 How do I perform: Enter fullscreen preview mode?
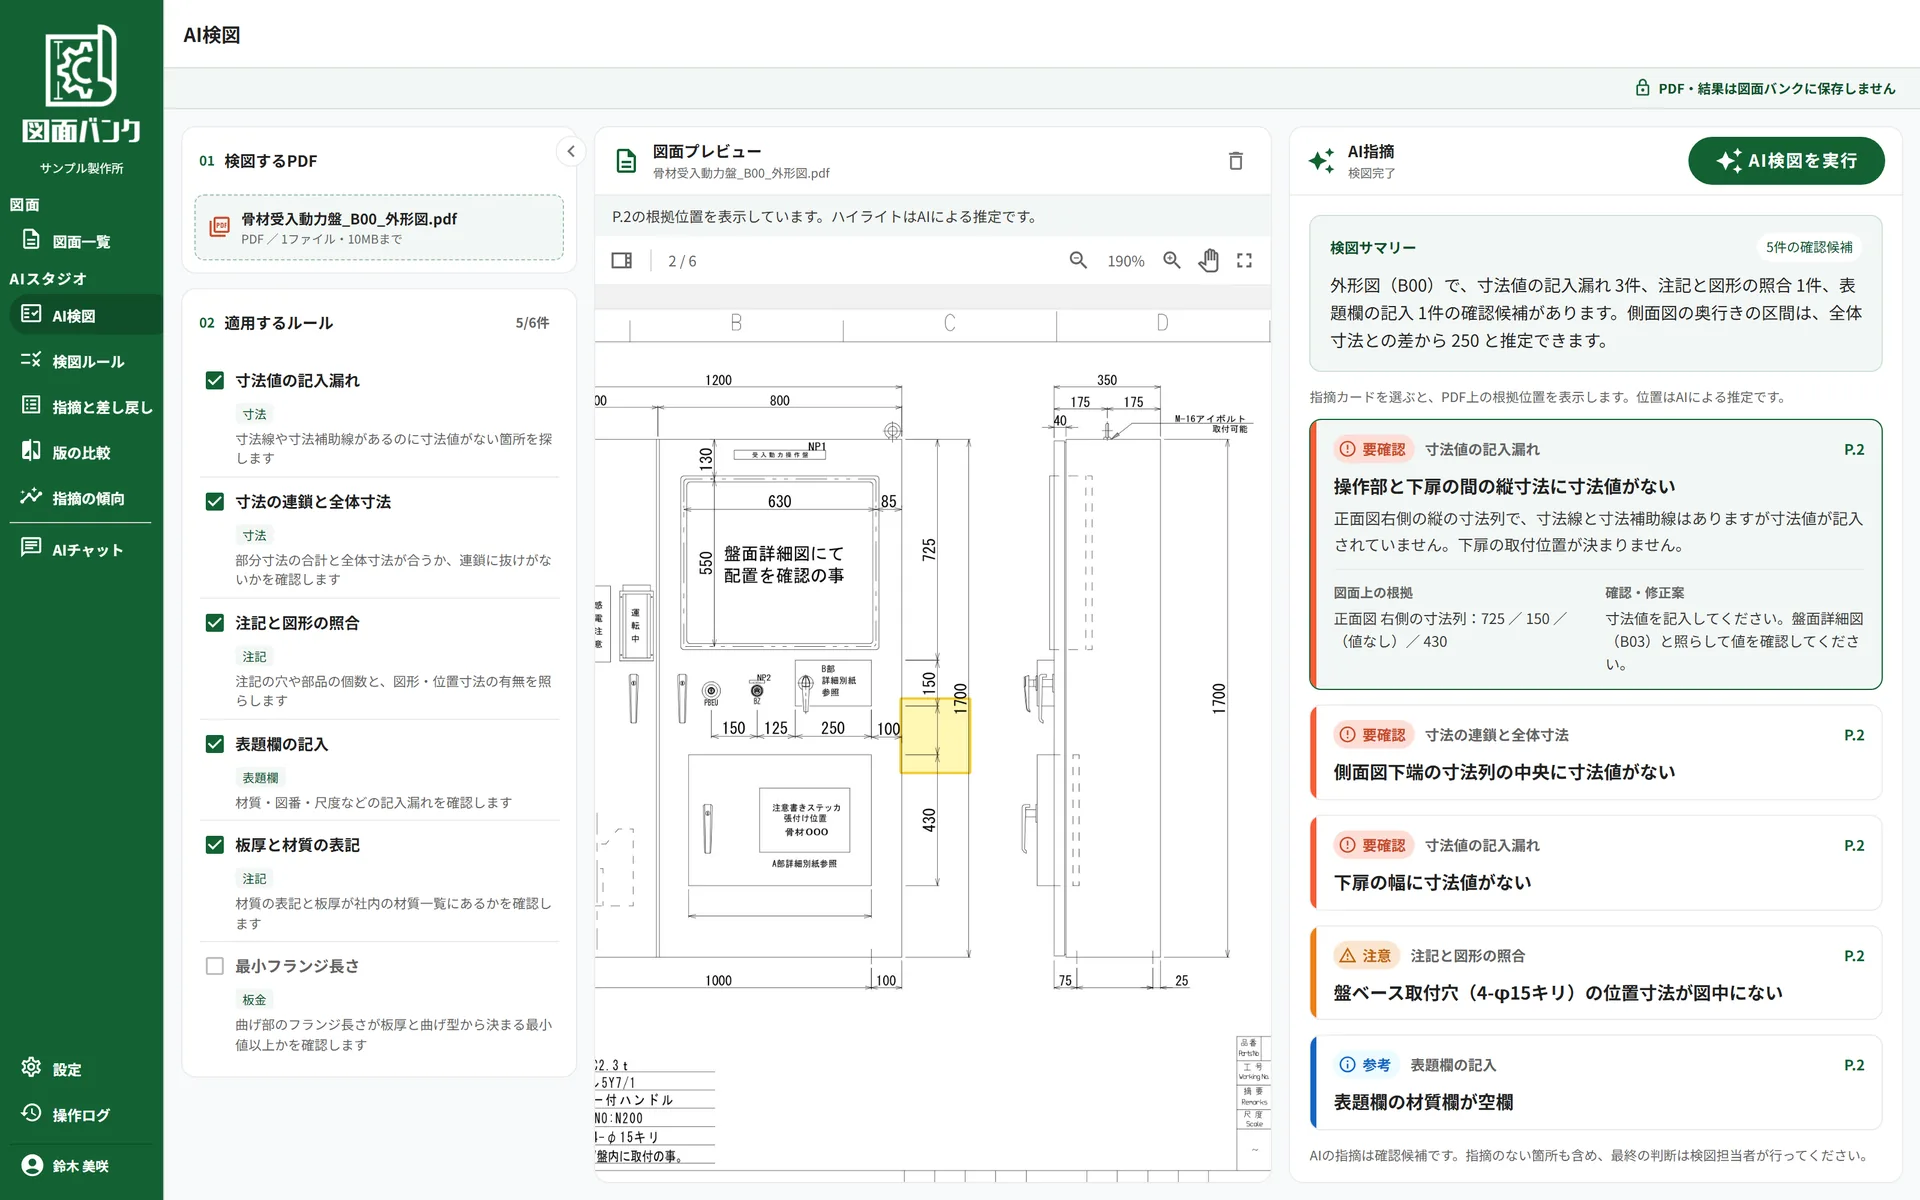coord(1245,261)
